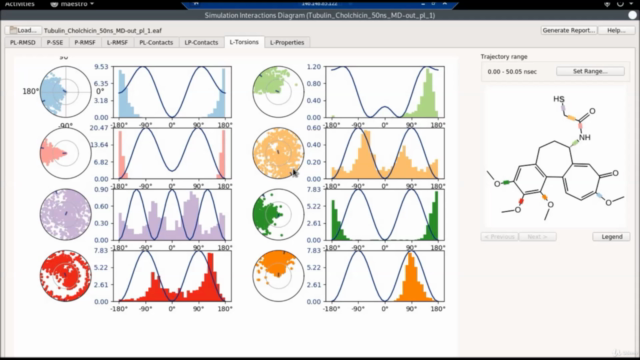Click the light green bond near NH
The image size is (640, 360).
coord(575,143)
